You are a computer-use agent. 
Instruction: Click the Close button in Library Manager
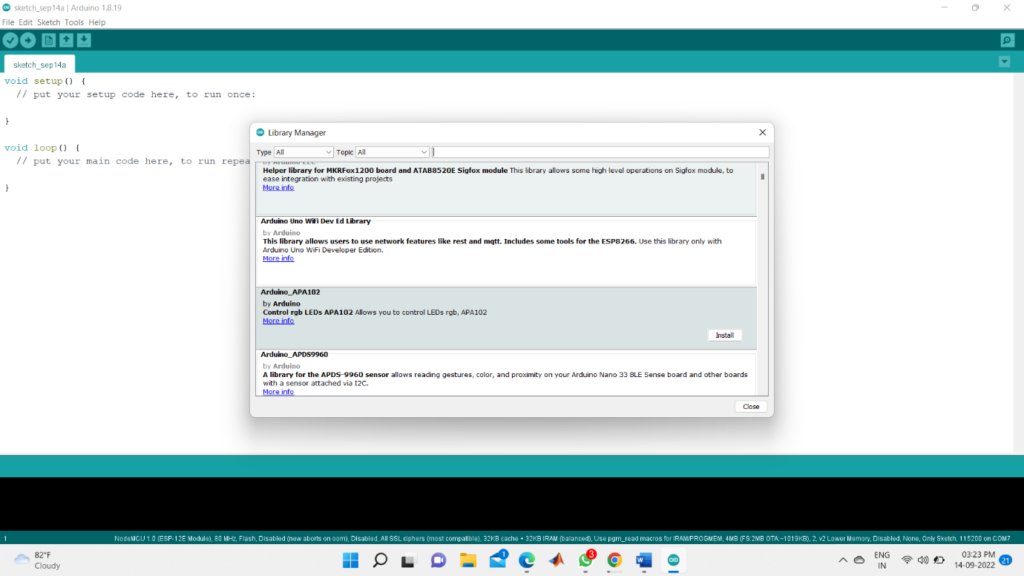click(750, 406)
